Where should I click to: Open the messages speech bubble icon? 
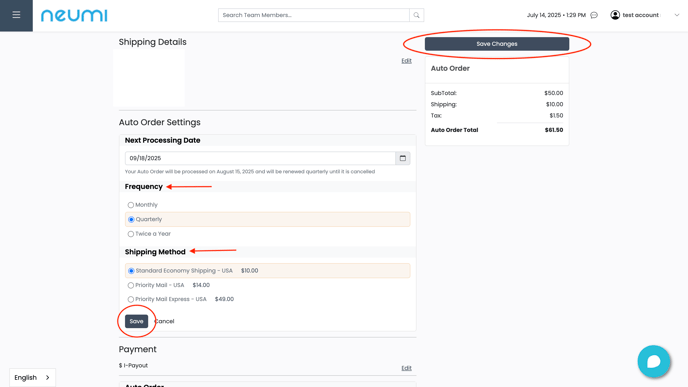[x=594, y=15]
